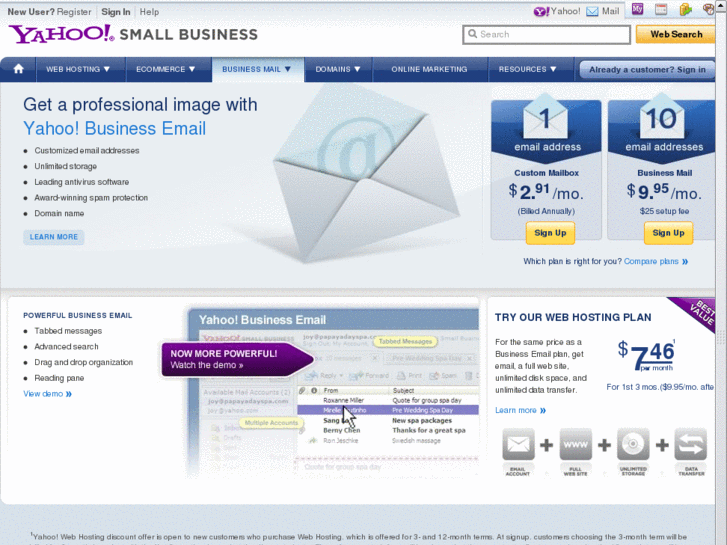The image size is (727, 545).
Task: Click the purple My Yahoo icon
Action: pos(638,9)
